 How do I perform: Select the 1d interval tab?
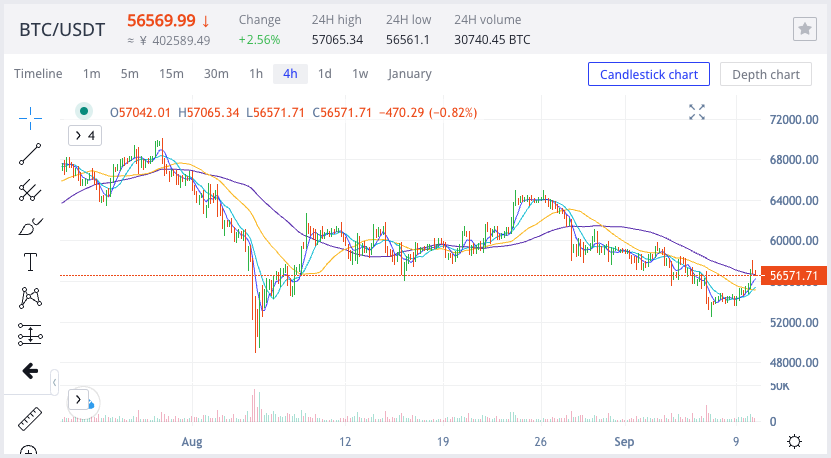325,74
